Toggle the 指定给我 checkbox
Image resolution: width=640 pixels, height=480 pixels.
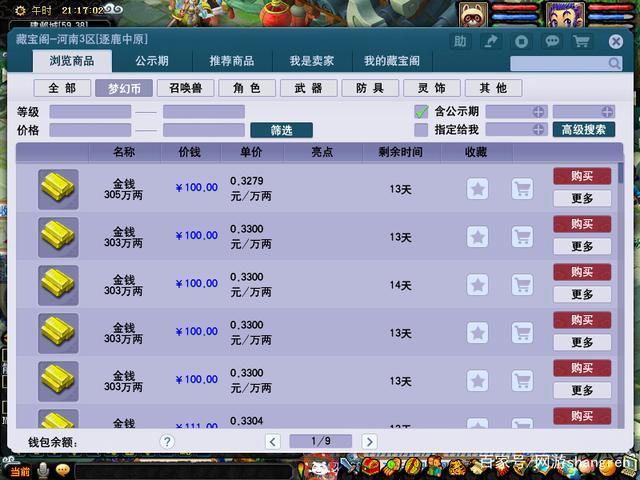pos(421,130)
